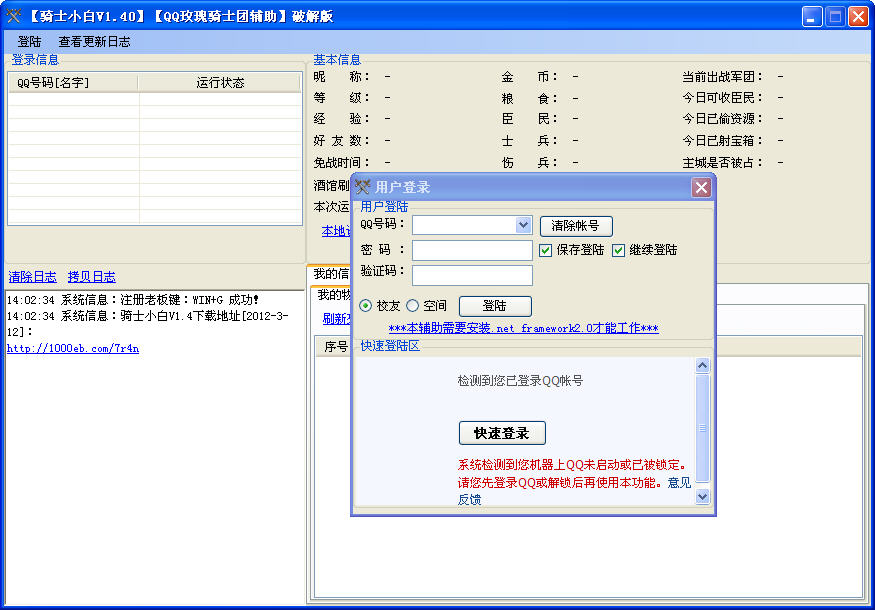Click the QQ号码[名字] column header
The width and height of the screenshot is (875, 610).
point(73,83)
